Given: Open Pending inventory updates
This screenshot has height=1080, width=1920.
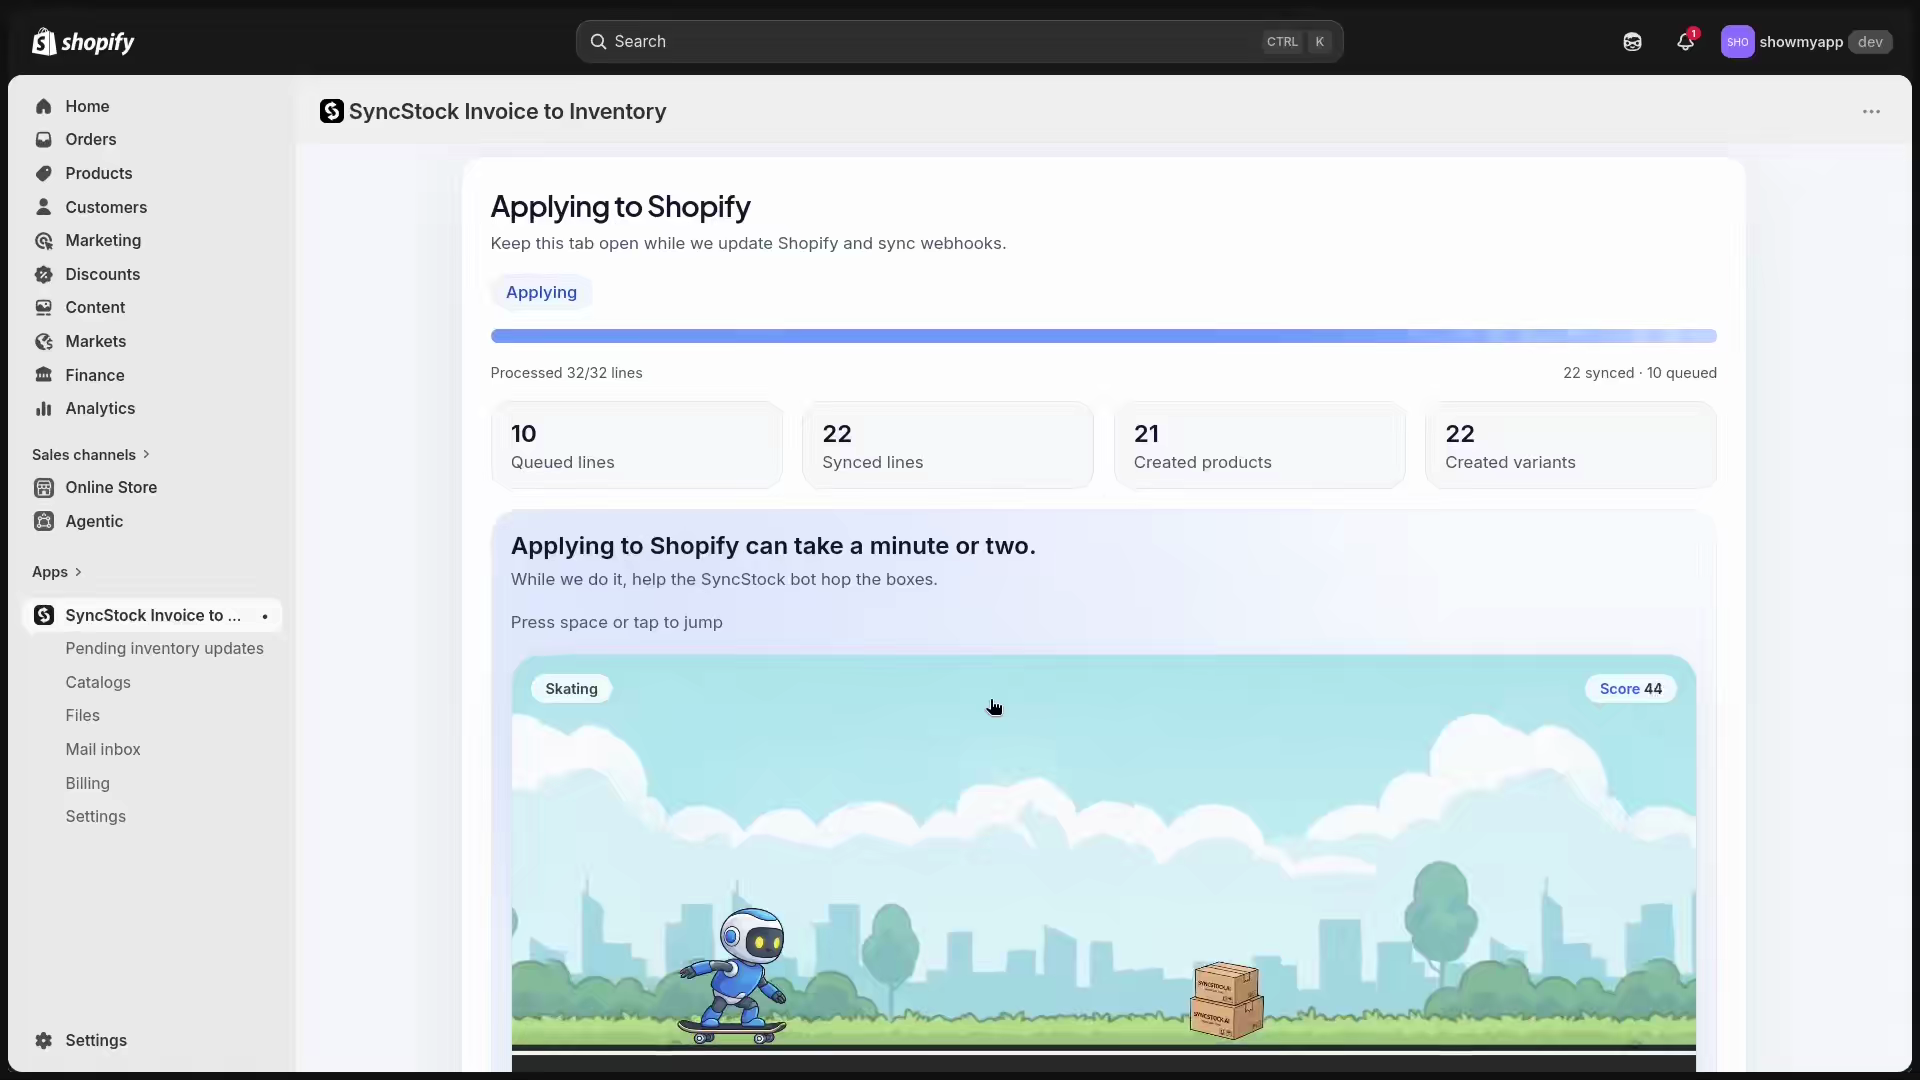Looking at the screenshot, I should pyautogui.click(x=165, y=649).
